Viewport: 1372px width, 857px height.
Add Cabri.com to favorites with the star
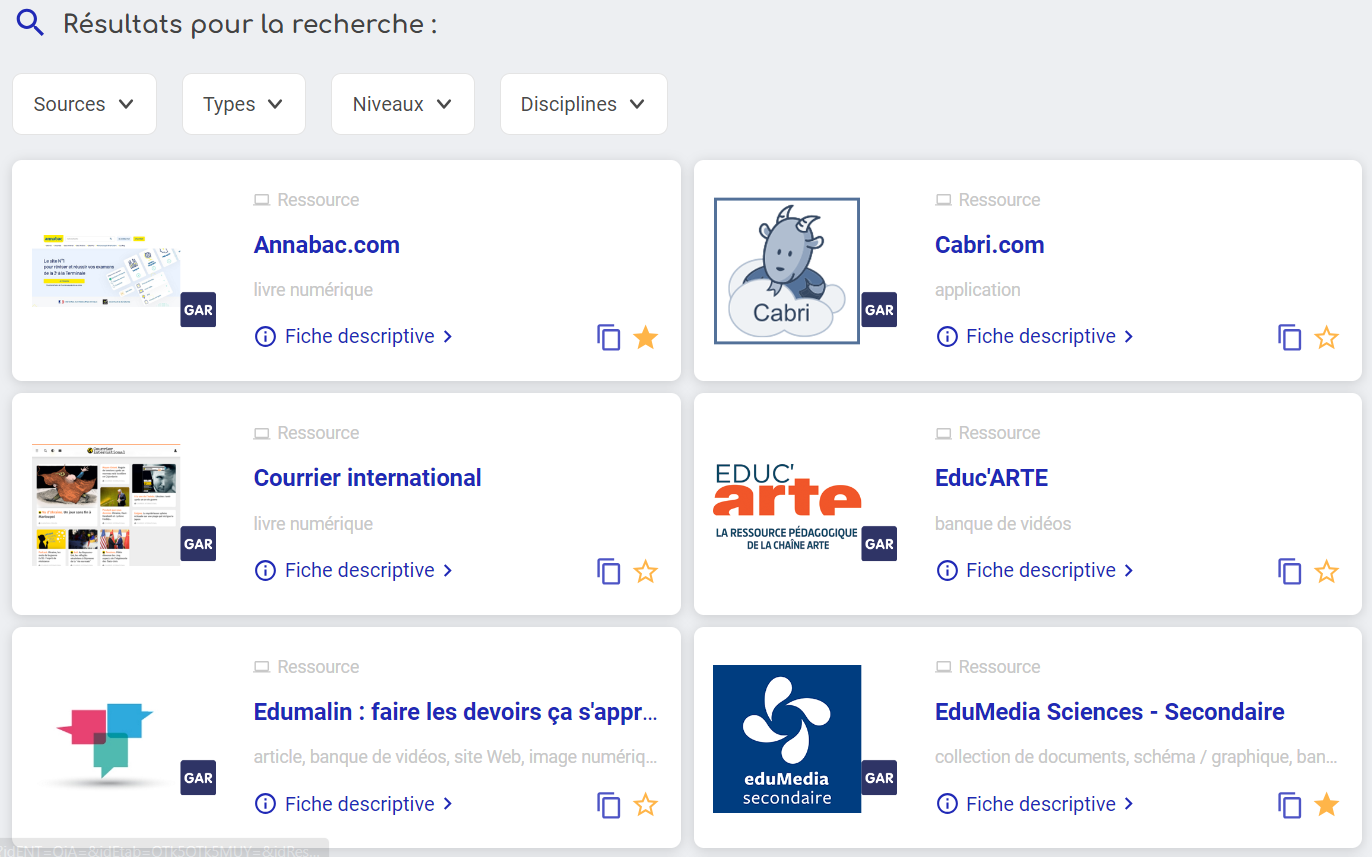1326,338
